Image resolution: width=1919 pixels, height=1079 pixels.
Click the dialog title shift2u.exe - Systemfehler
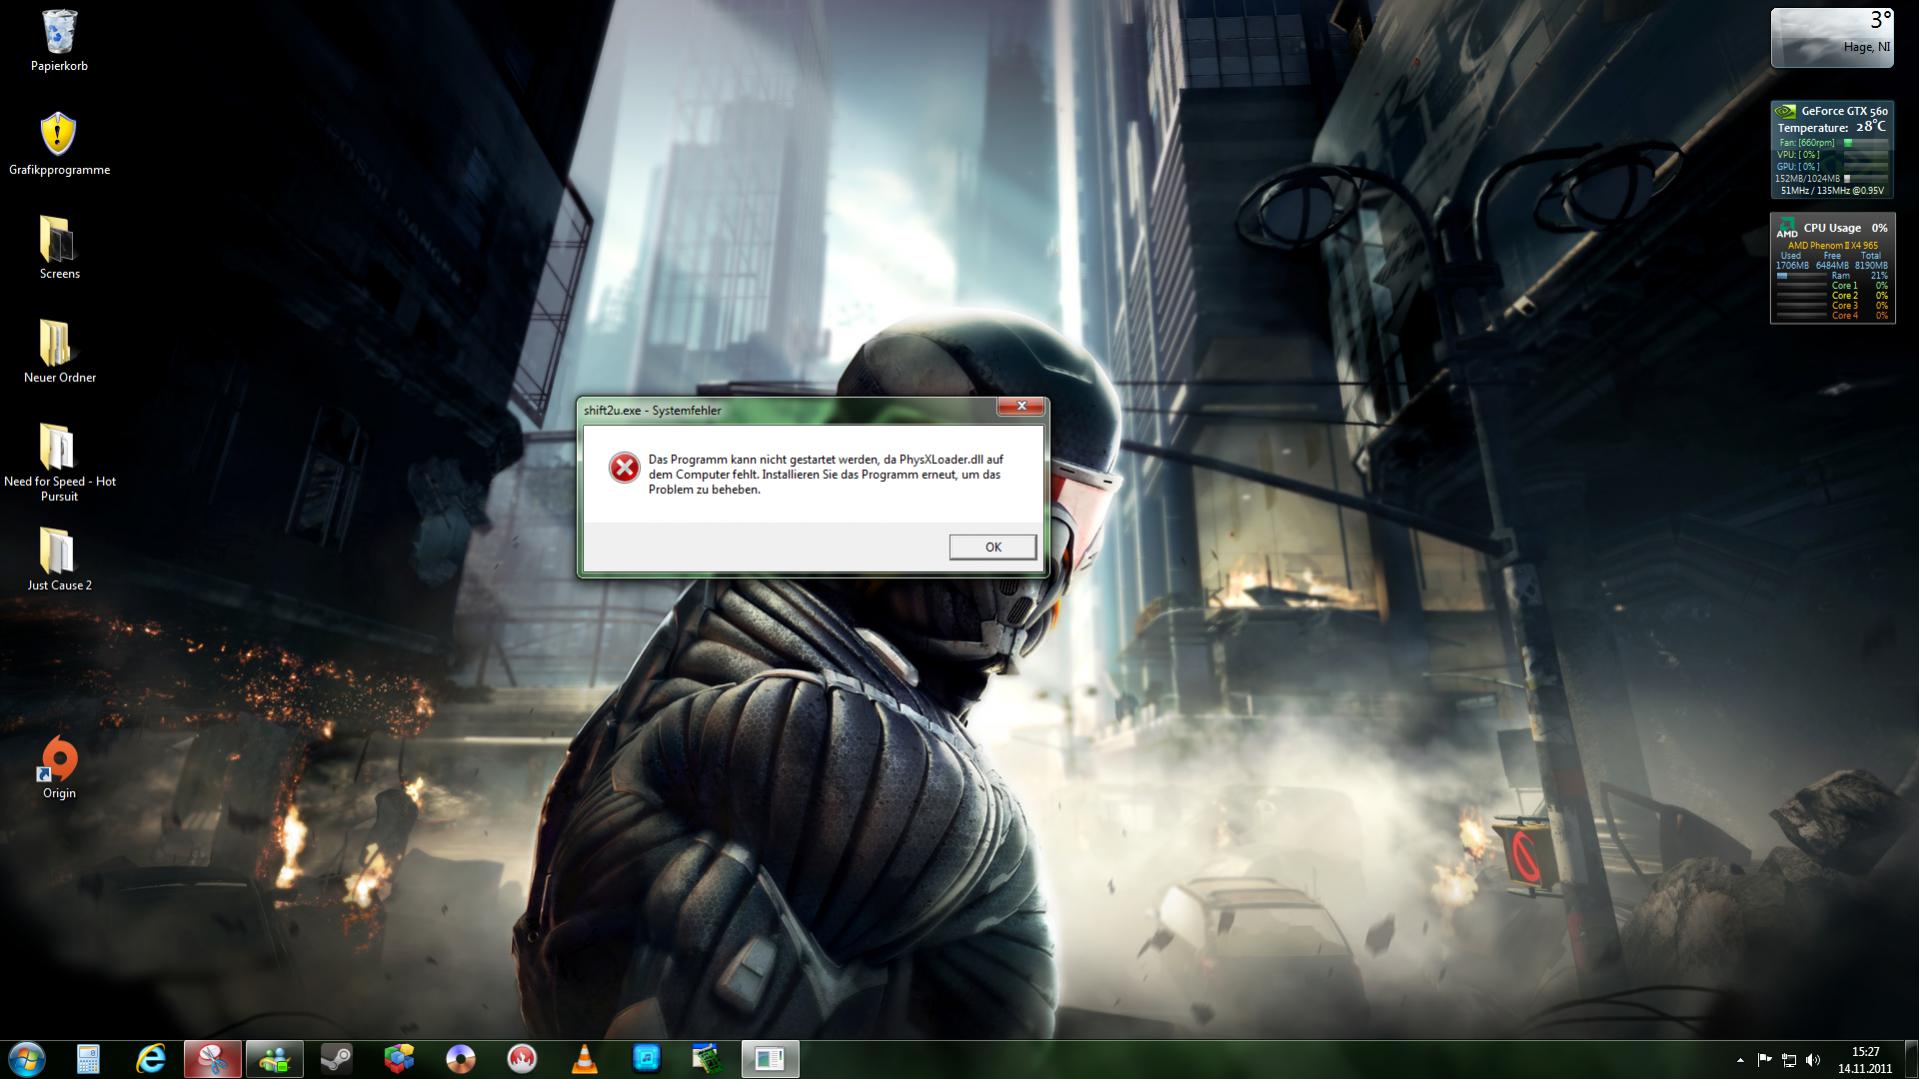(652, 410)
